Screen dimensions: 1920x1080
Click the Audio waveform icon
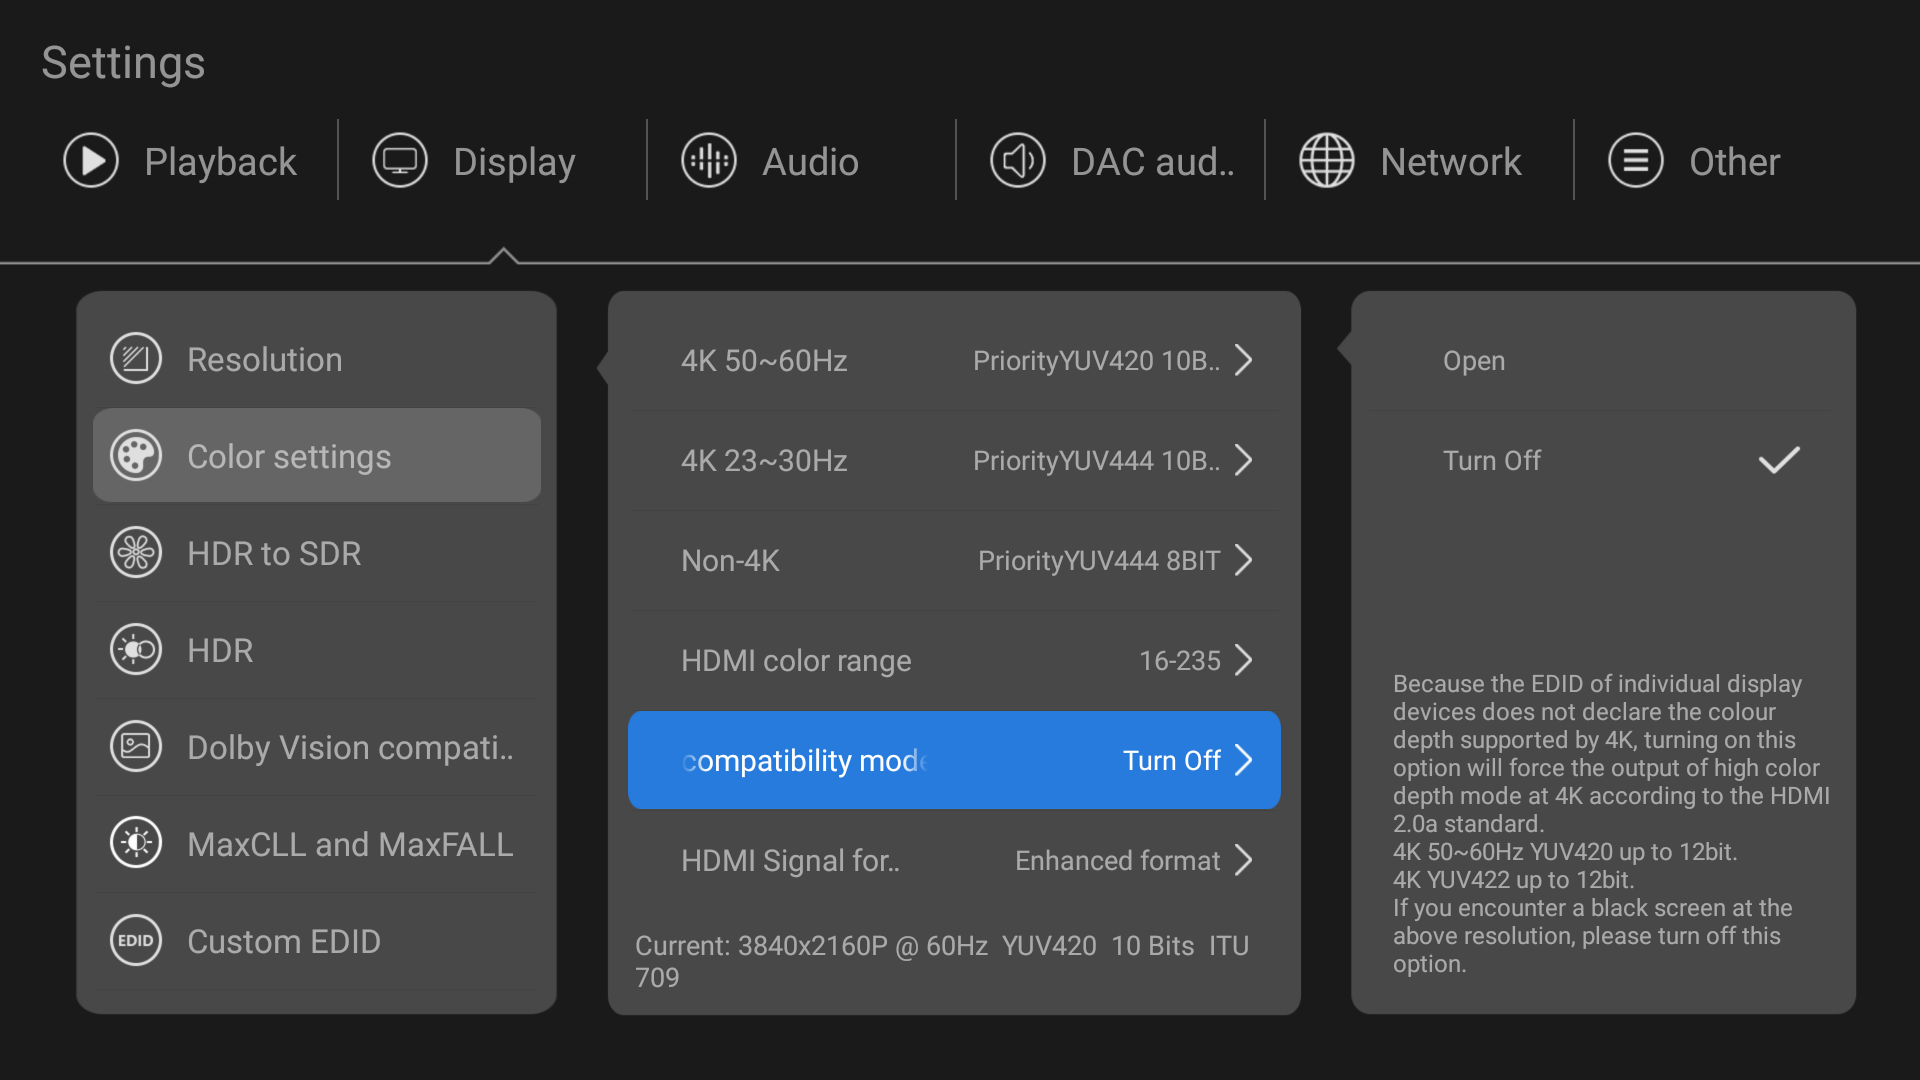[x=709, y=161]
